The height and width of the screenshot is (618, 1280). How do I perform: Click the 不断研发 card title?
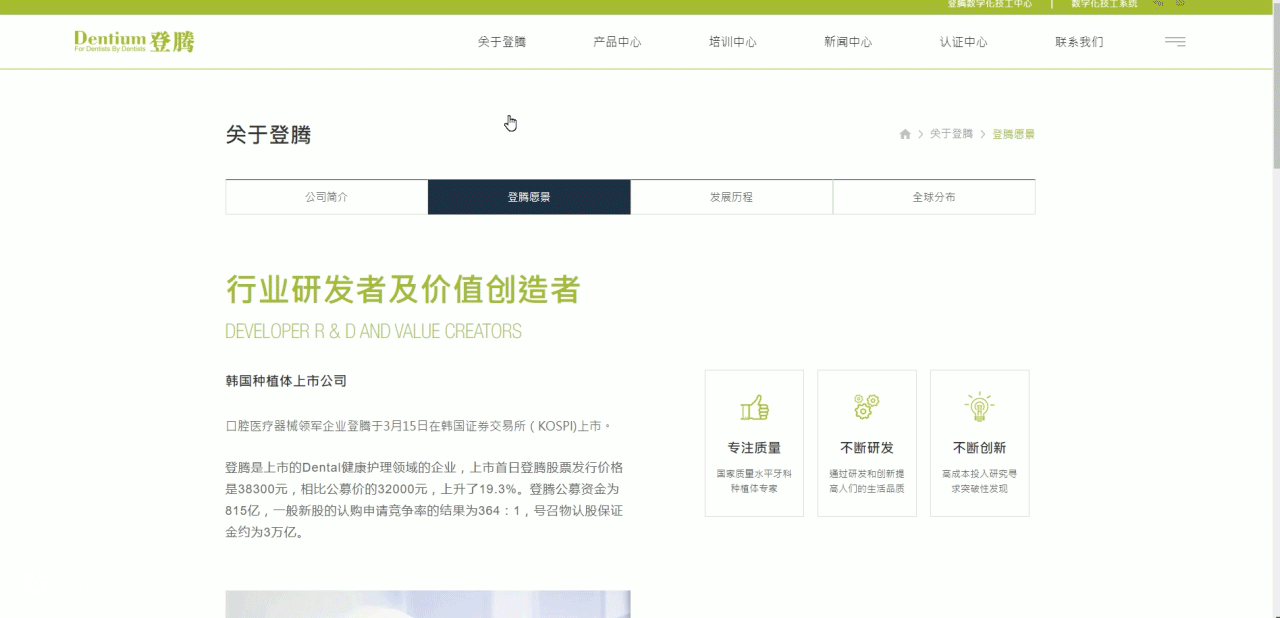coord(867,448)
